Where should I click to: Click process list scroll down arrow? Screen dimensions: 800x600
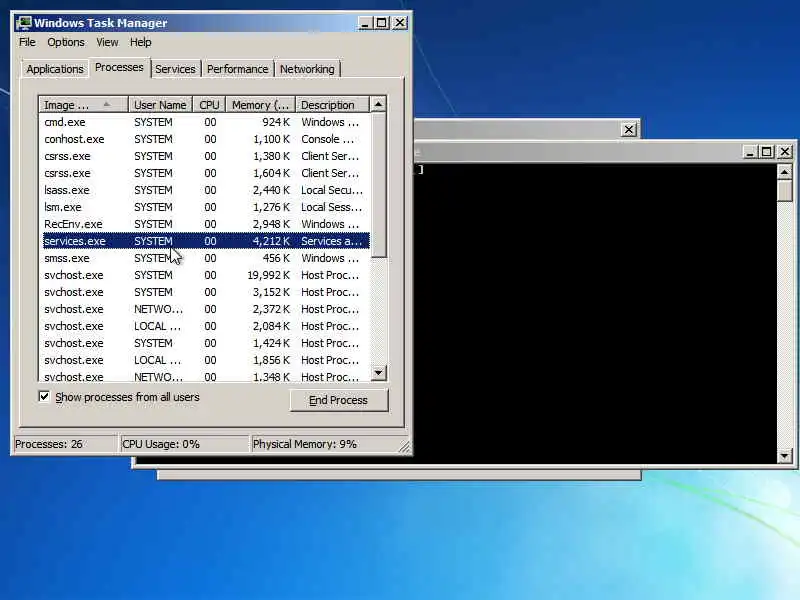coord(378,373)
